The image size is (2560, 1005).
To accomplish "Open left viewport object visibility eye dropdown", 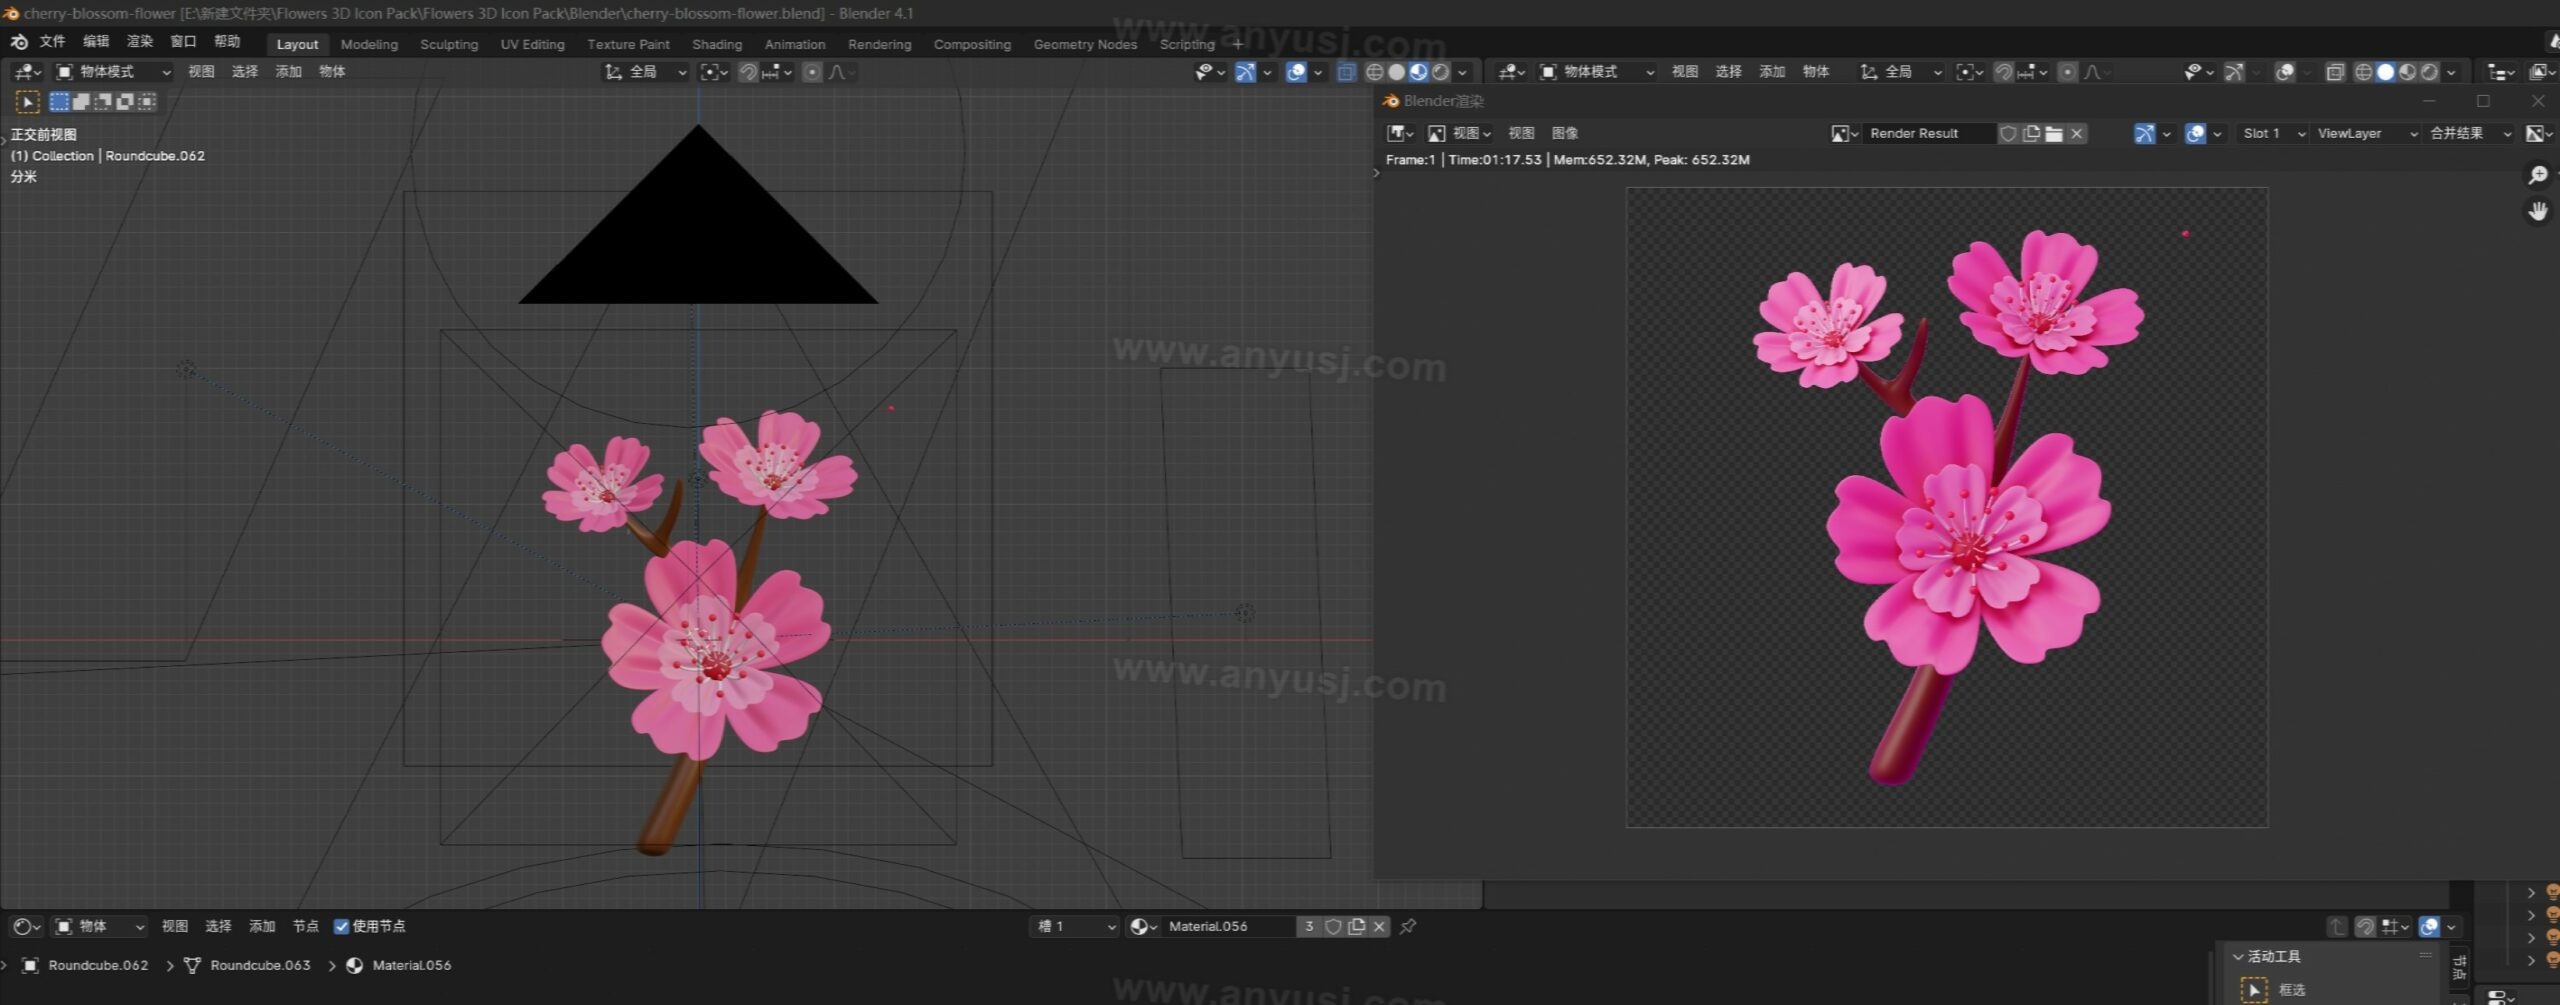I will (x=1210, y=72).
